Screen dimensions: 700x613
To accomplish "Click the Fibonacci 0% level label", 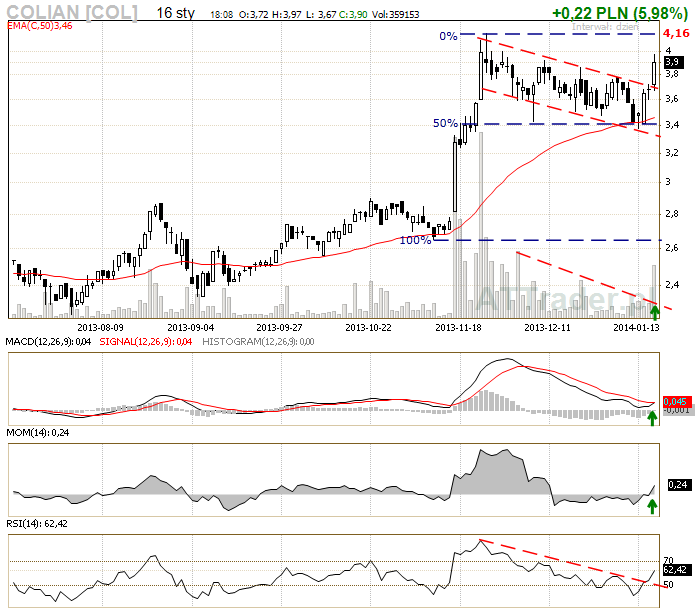I will (x=448, y=36).
